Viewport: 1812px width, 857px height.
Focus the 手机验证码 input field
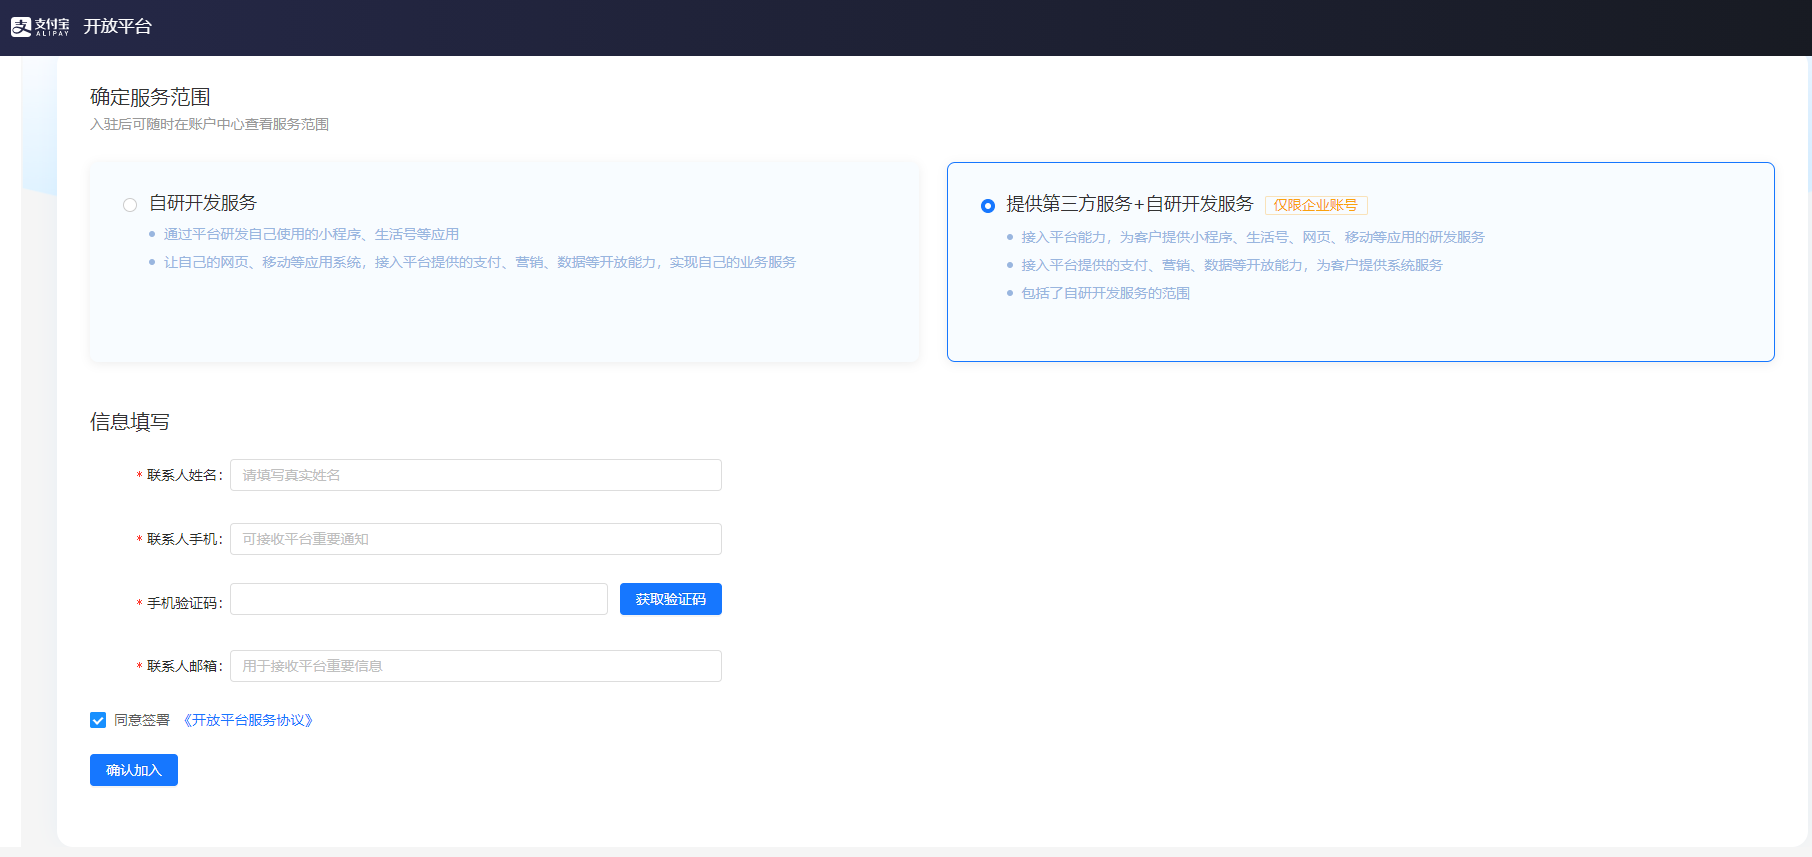tap(418, 599)
